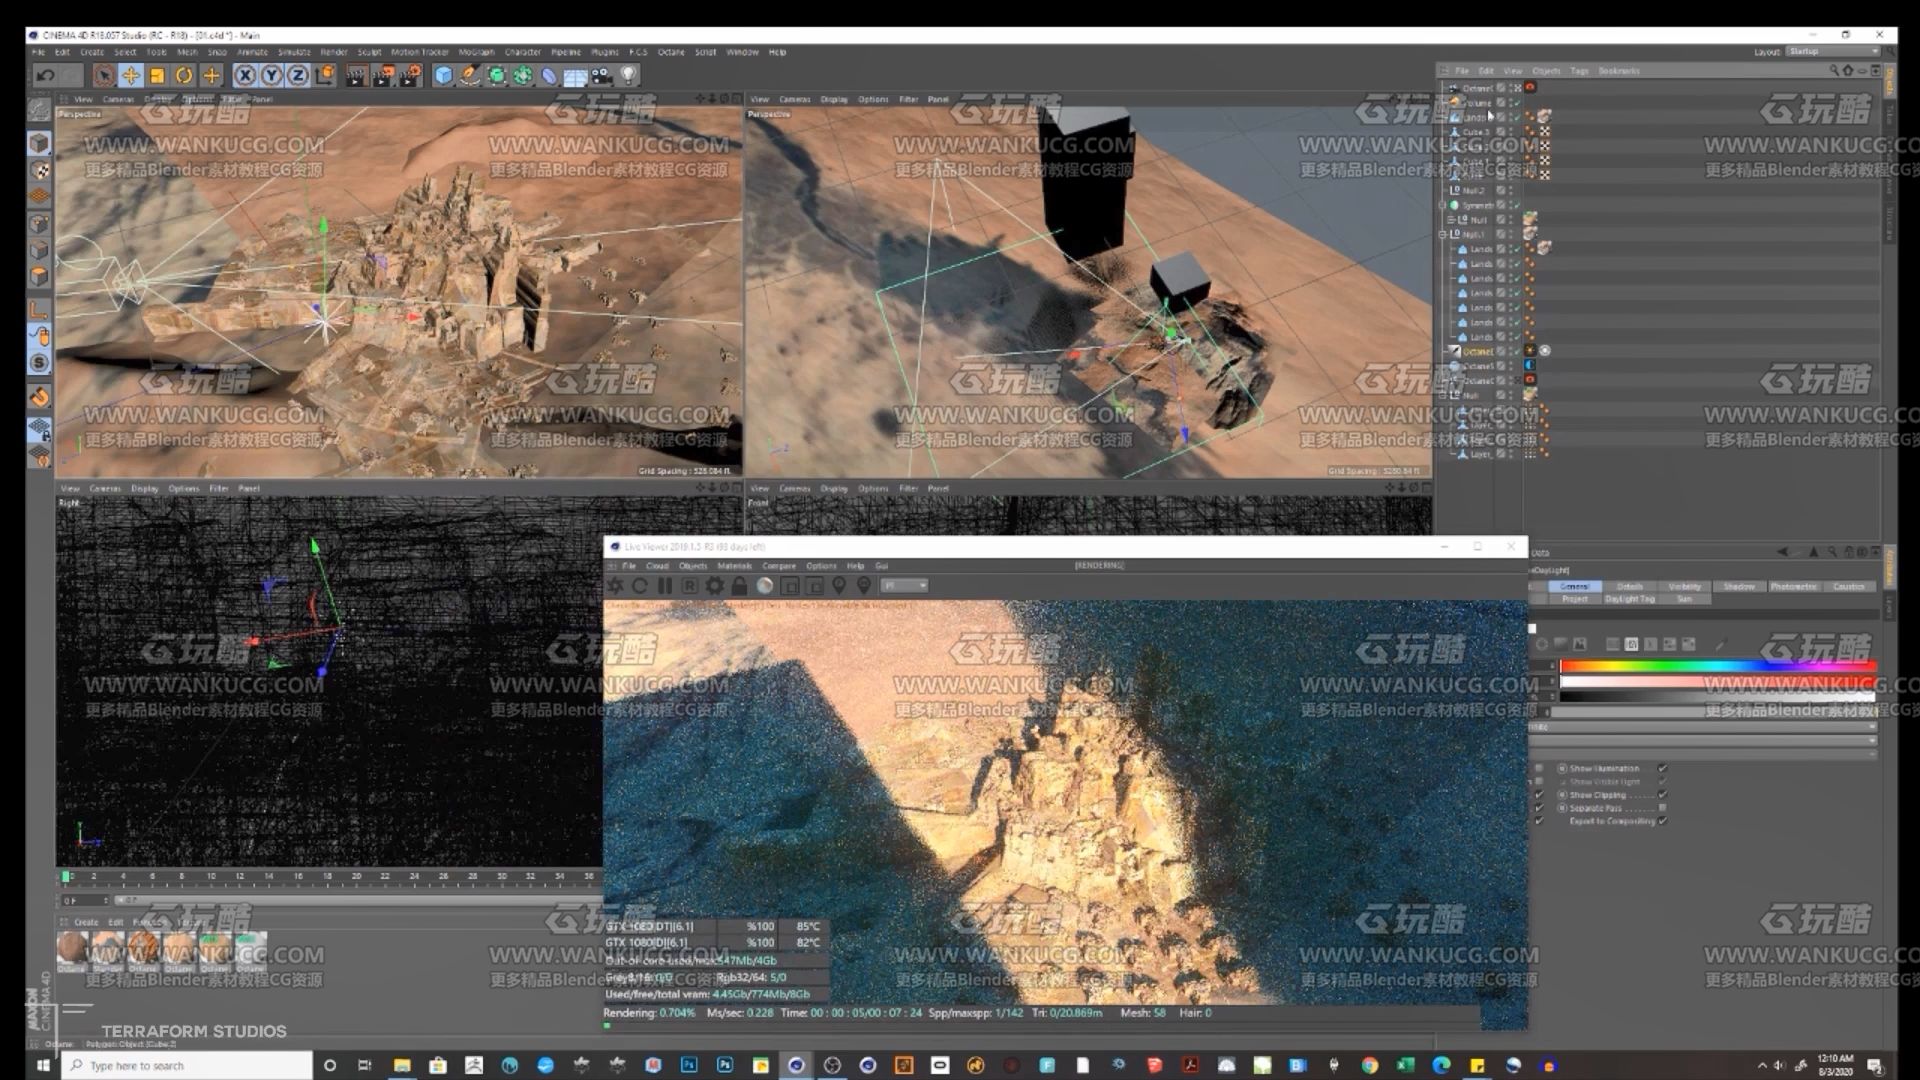Image resolution: width=1920 pixels, height=1080 pixels.
Task: Add a floor environment object icon
Action: (x=575, y=76)
